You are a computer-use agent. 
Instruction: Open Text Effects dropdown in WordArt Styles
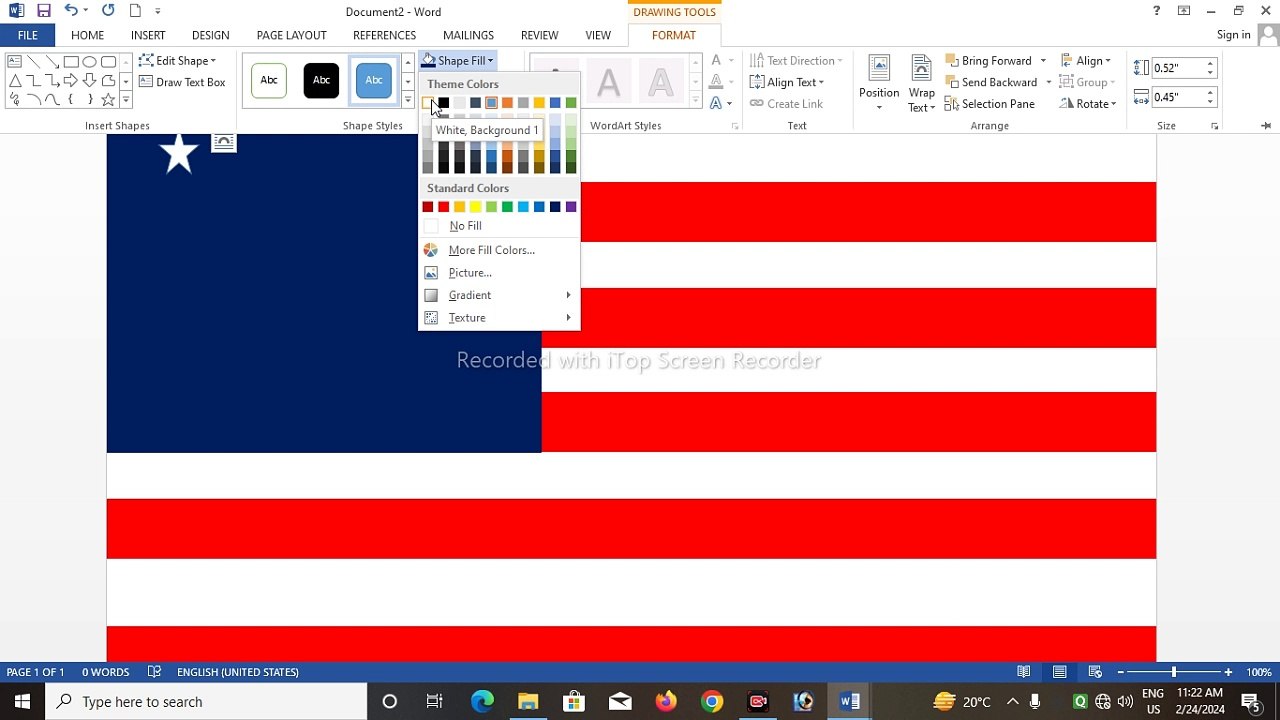[x=721, y=104]
